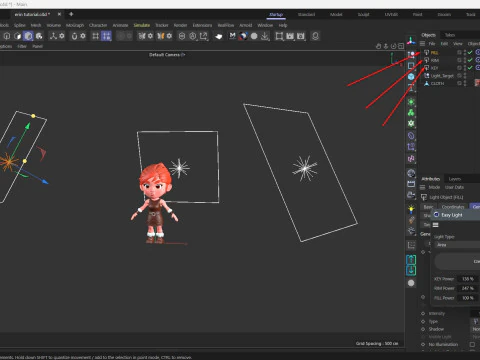This screenshot has height=360, width=480.
Task: Open the Character menu
Action: [x=98, y=25]
